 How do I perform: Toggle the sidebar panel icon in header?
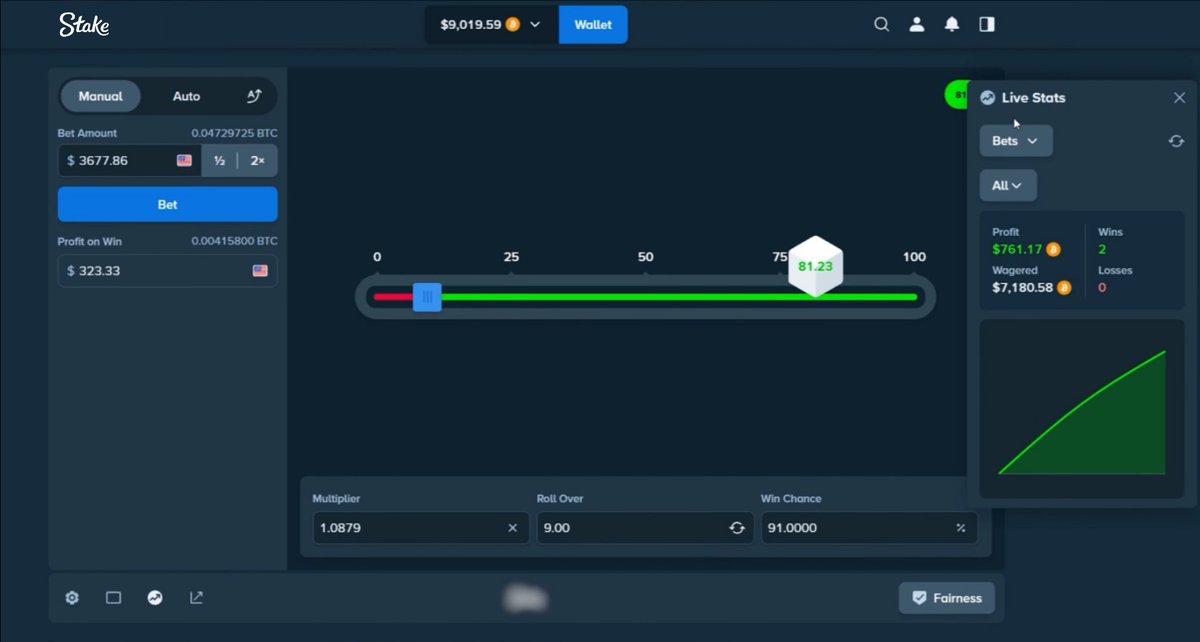(x=987, y=25)
